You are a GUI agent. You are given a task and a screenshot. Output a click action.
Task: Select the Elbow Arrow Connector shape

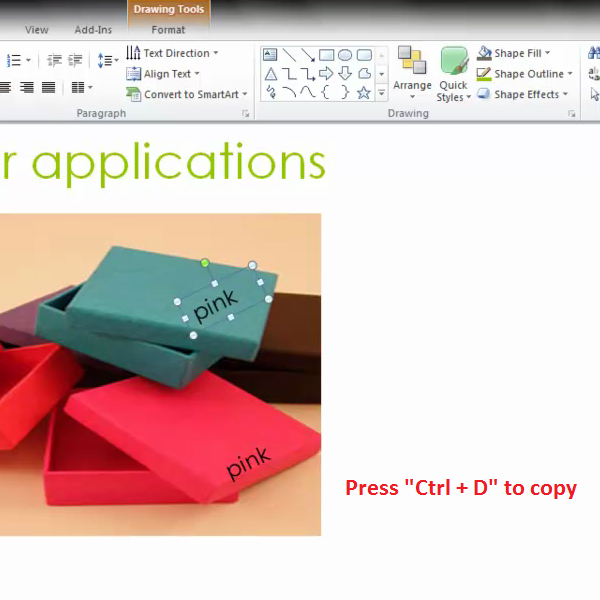click(308, 73)
